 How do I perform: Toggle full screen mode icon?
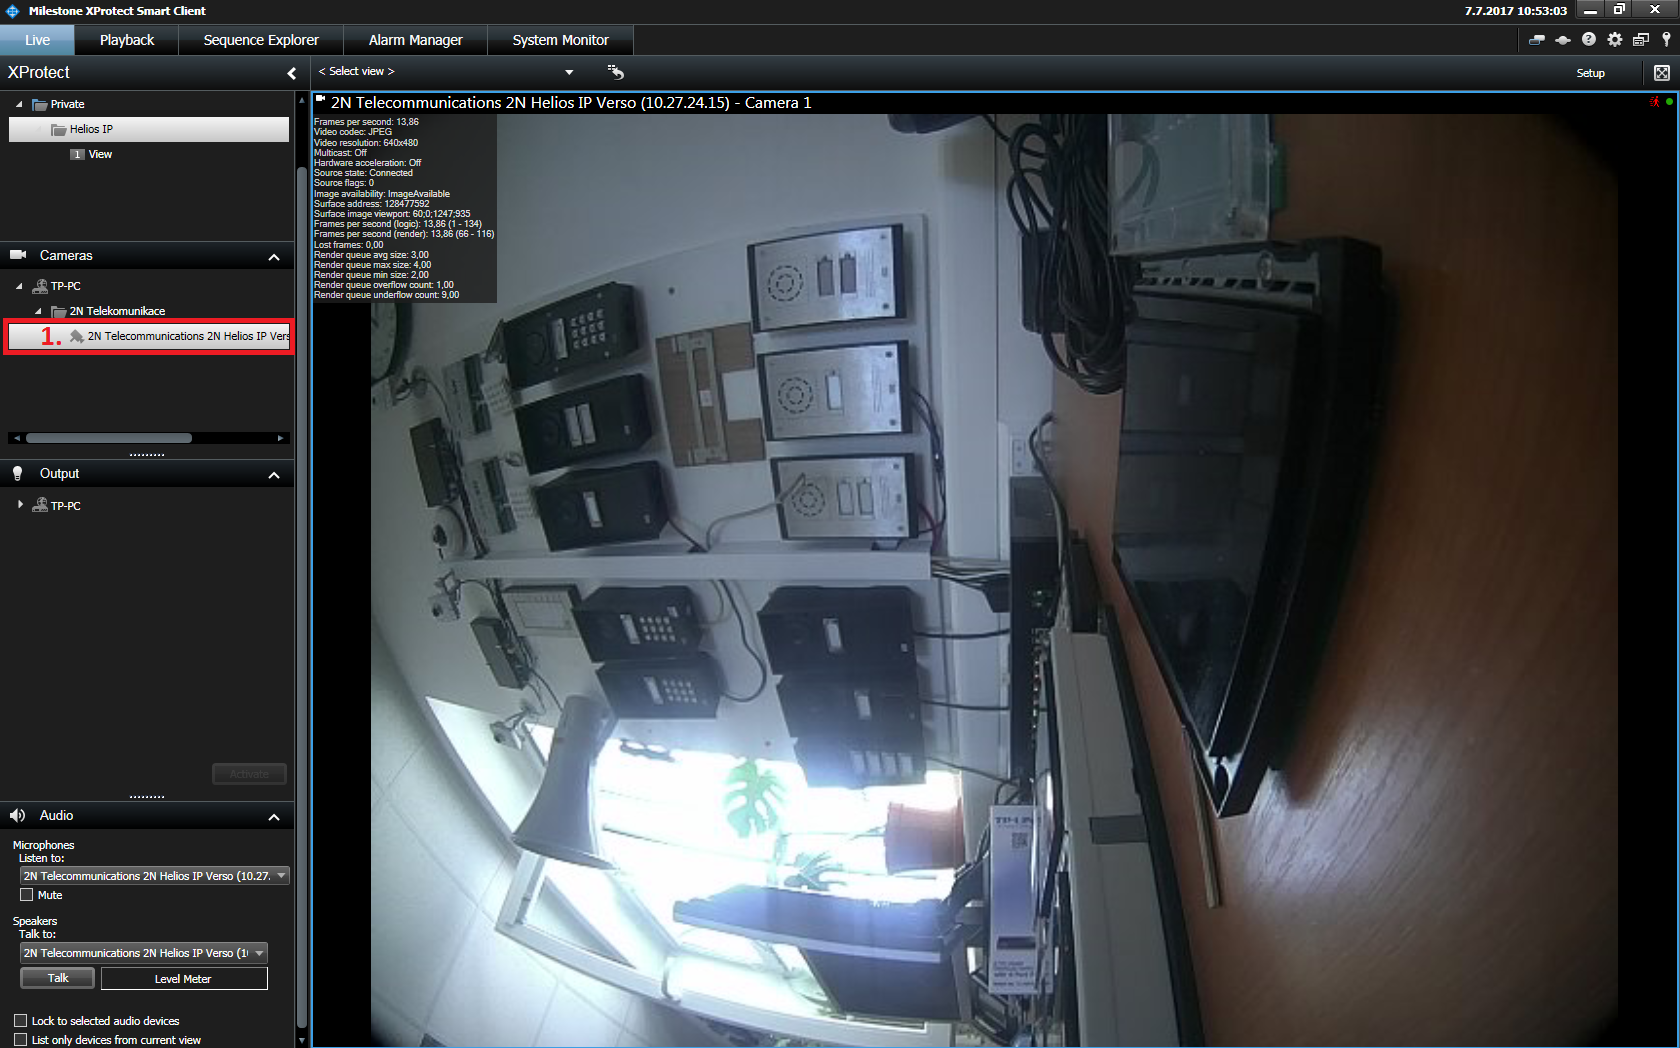pos(1661,73)
